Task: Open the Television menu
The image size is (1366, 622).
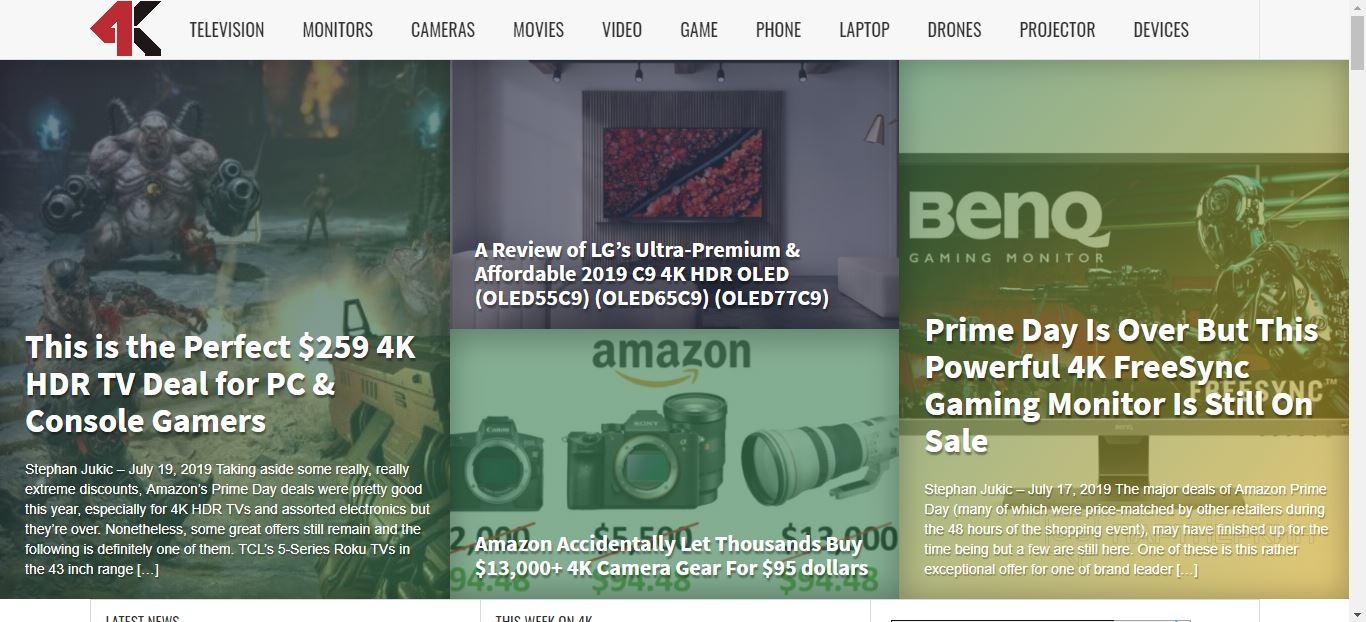Action: pos(227,30)
